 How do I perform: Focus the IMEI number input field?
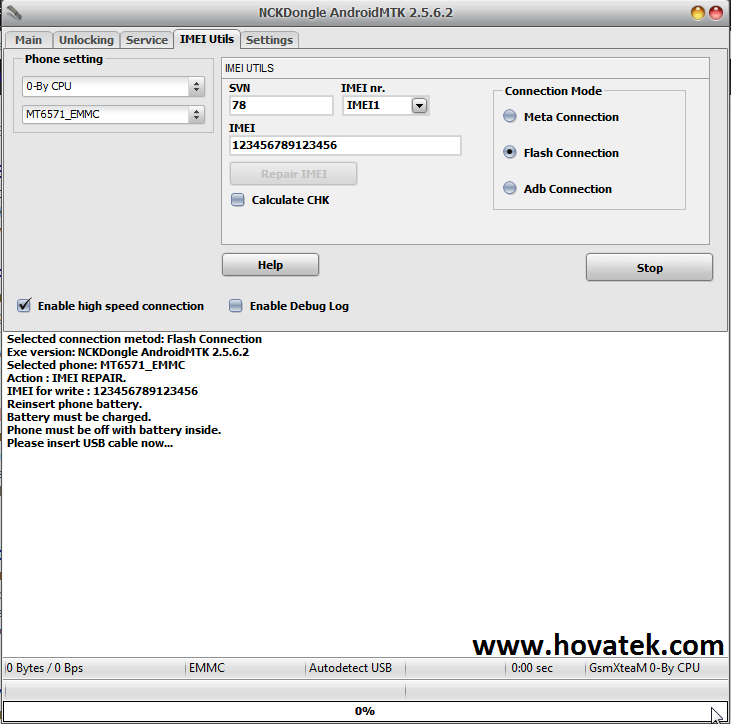click(x=345, y=145)
